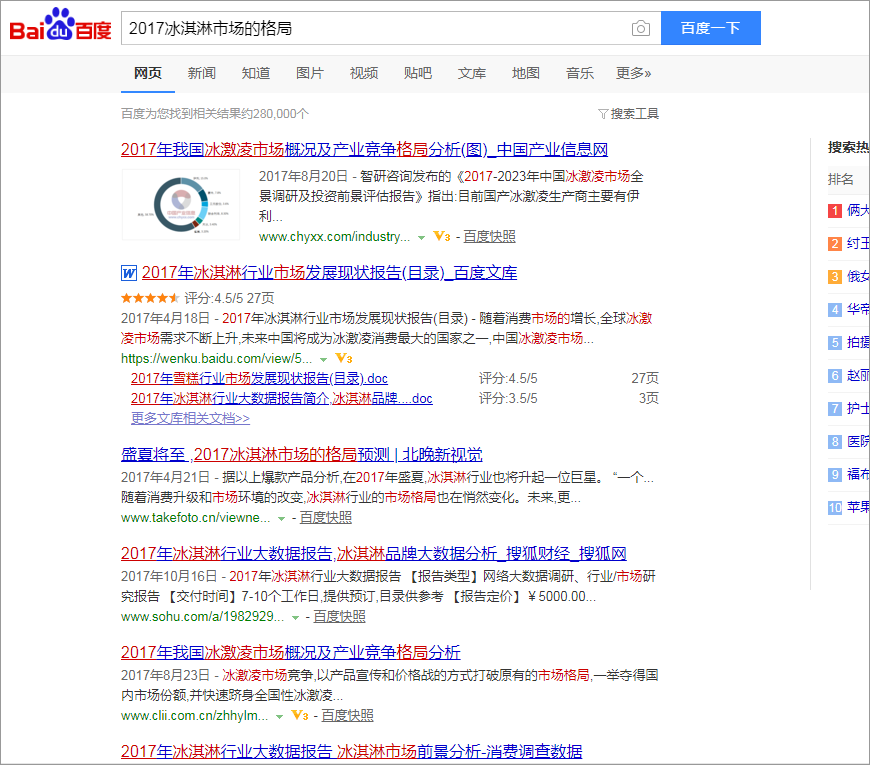Go to the 文库 tab

(x=472, y=73)
